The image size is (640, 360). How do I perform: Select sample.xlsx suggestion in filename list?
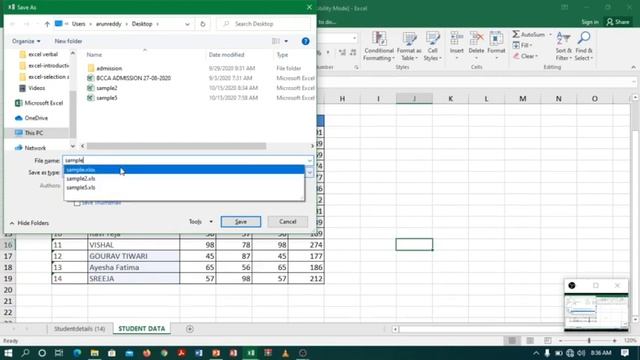tap(184, 170)
